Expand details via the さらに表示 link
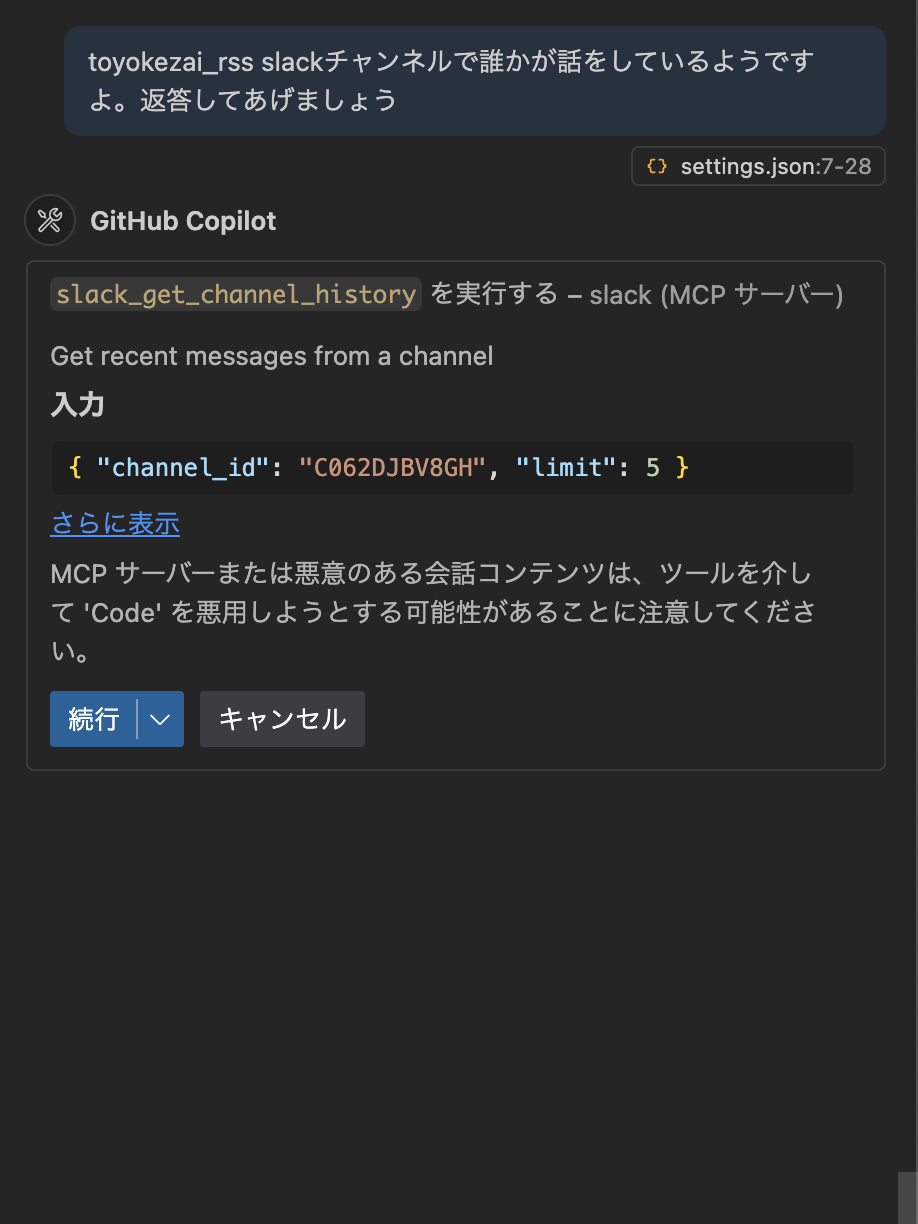Image resolution: width=918 pixels, height=1224 pixels. point(114,524)
